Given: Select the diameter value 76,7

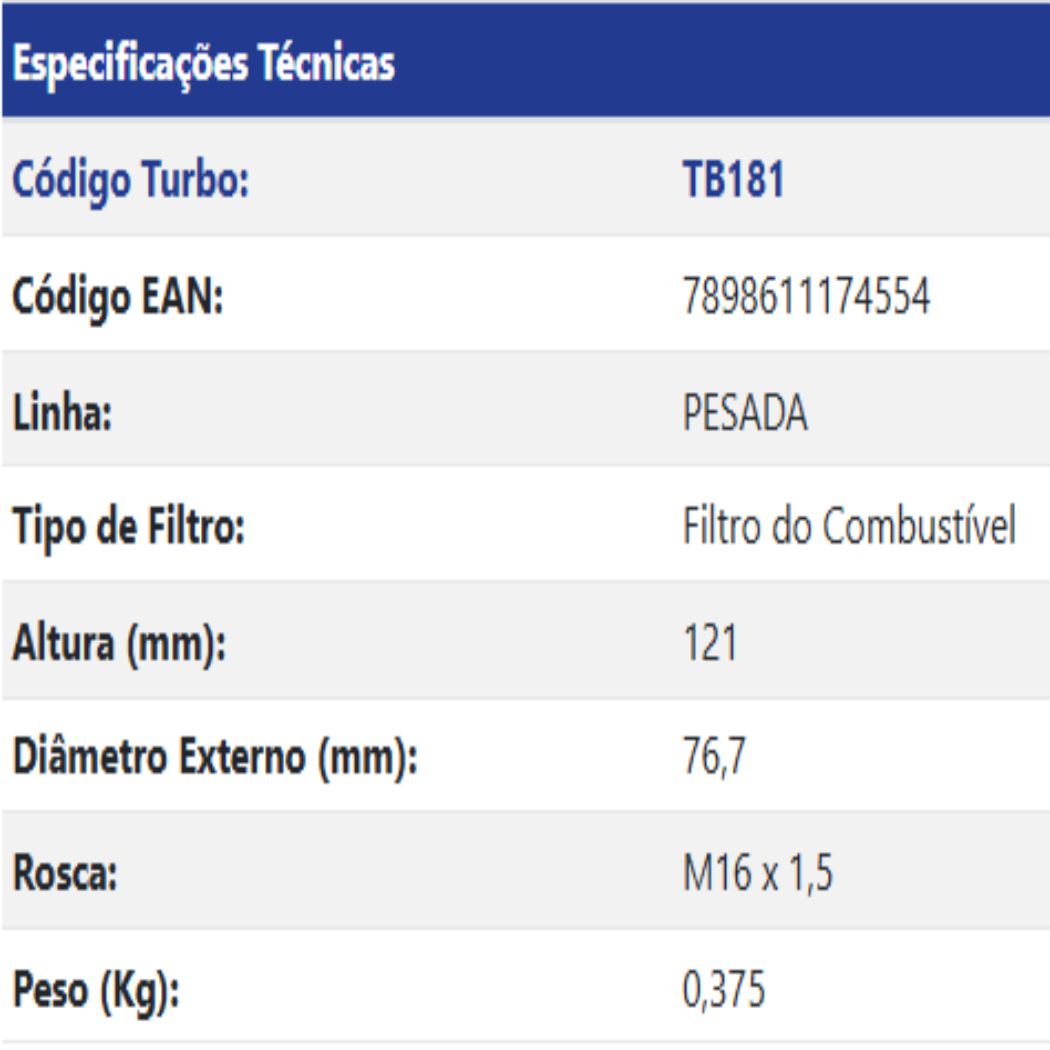Looking at the screenshot, I should (714, 758).
